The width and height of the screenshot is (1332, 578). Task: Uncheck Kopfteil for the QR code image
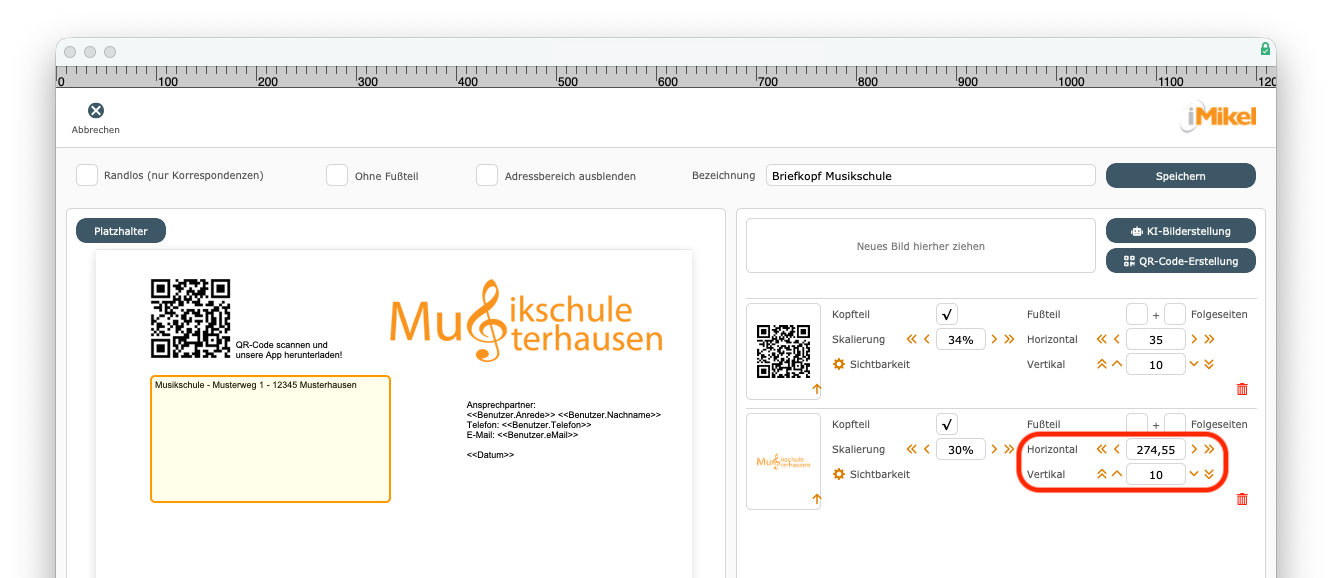[947, 314]
